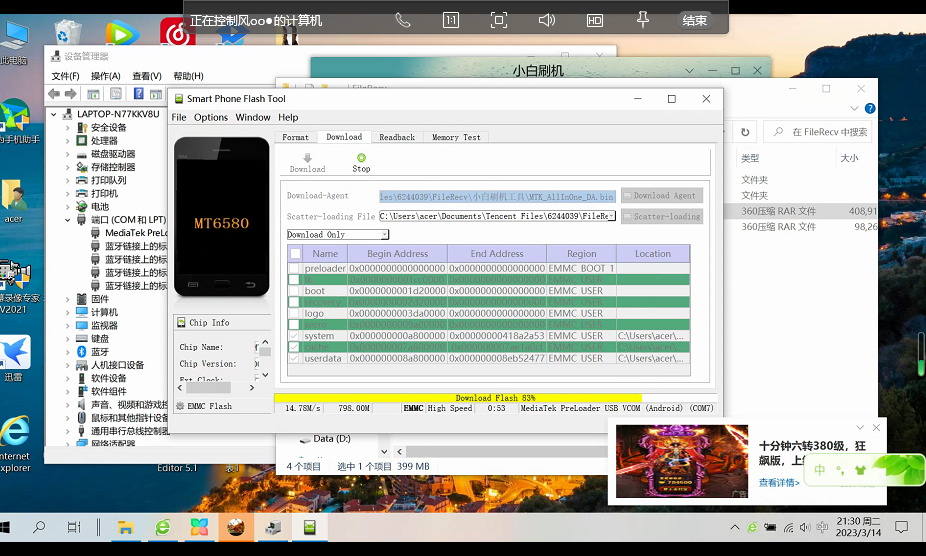926x556 pixels.
Task: Click back arrow in Device Manager toolbar
Action: click(54, 94)
